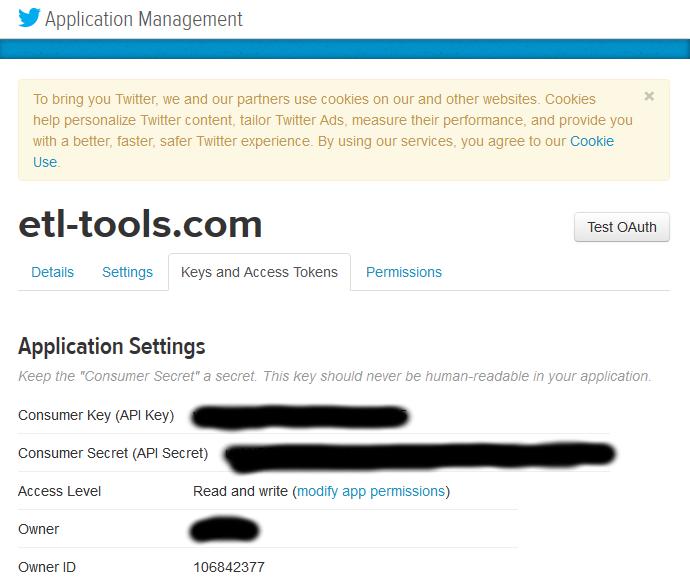Click the Test OAuth button

(x=622, y=227)
